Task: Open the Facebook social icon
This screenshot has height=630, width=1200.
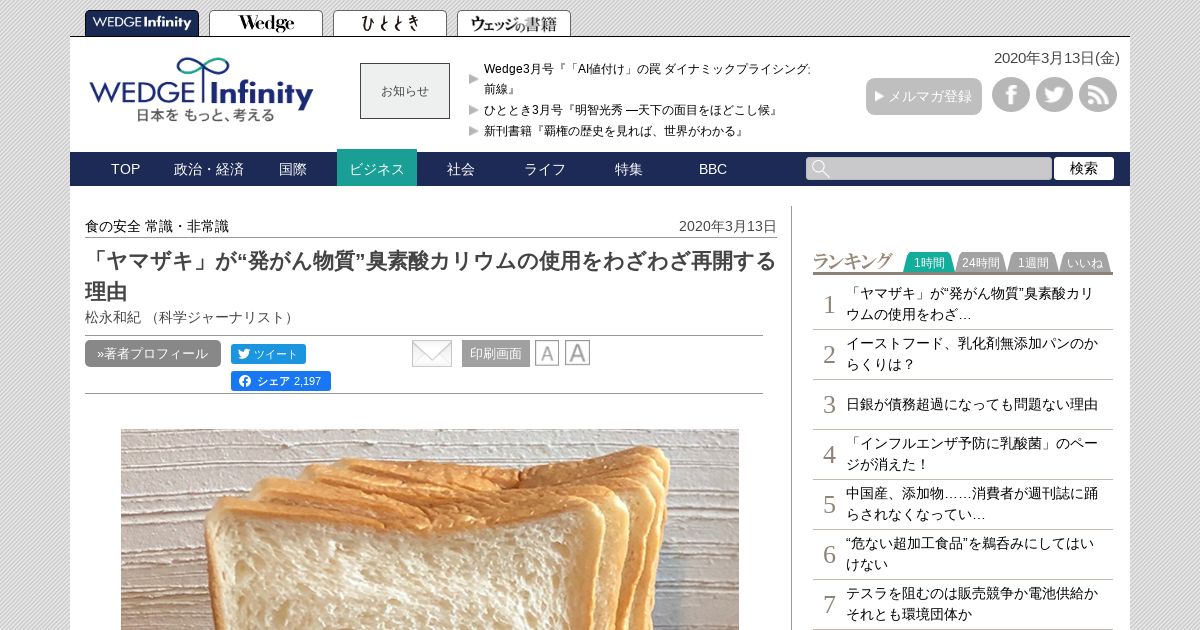Action: click(x=1011, y=95)
